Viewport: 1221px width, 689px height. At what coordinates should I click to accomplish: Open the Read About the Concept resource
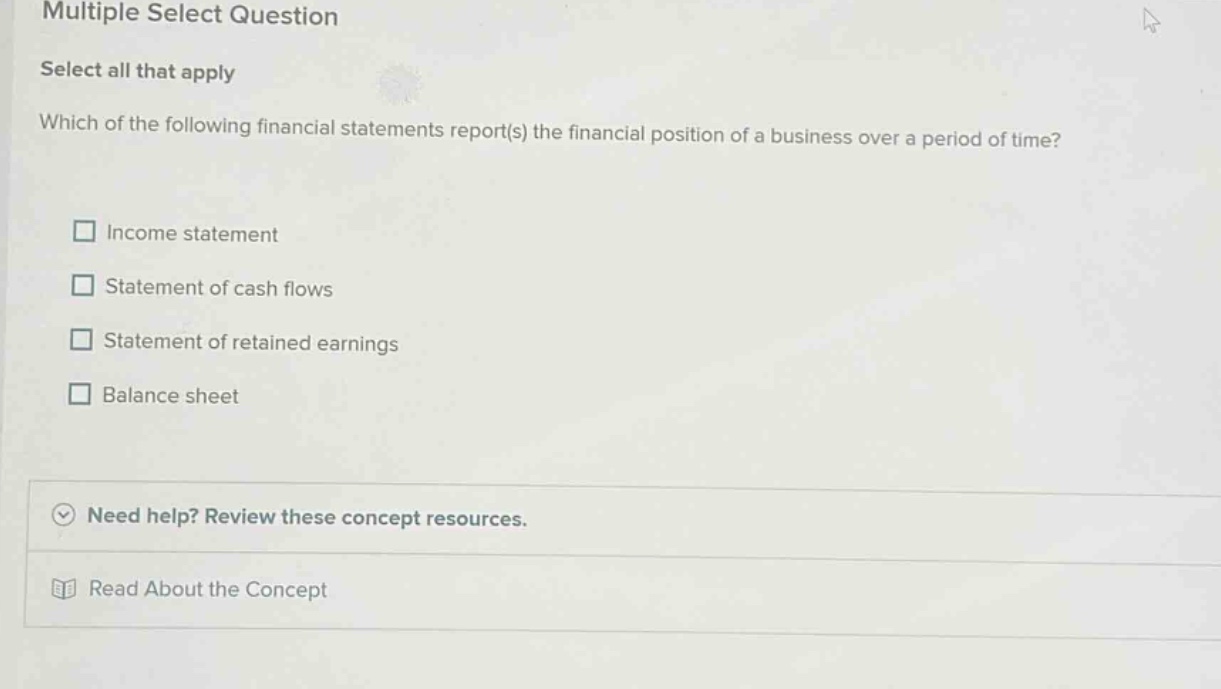pos(206,589)
